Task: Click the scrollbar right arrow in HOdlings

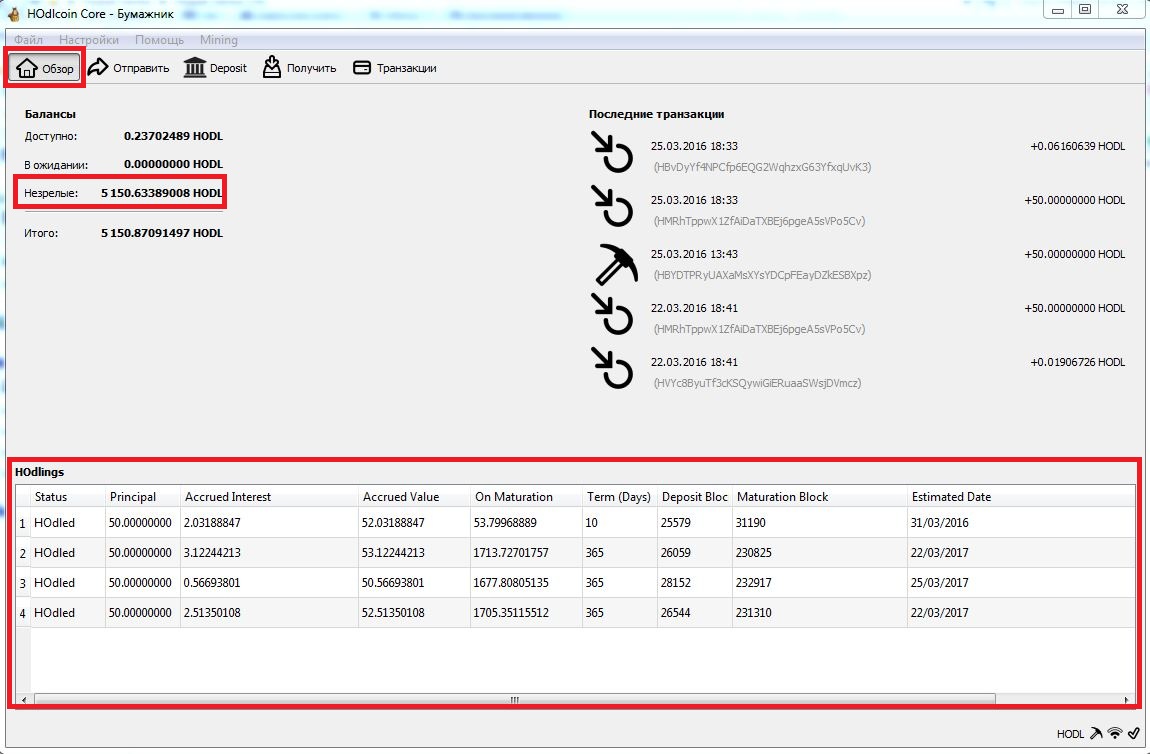Action: [x=1127, y=700]
